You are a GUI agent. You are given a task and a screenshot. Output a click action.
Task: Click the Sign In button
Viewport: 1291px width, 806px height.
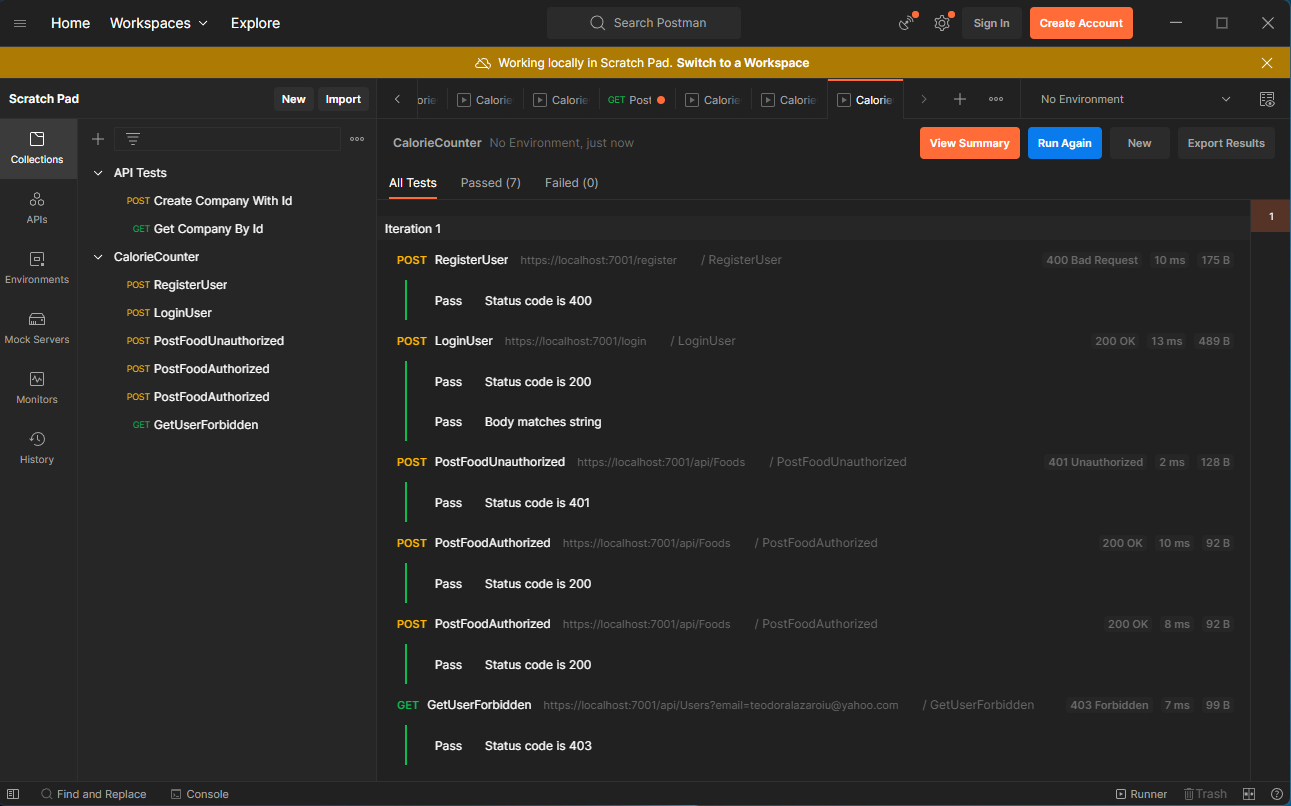point(992,23)
